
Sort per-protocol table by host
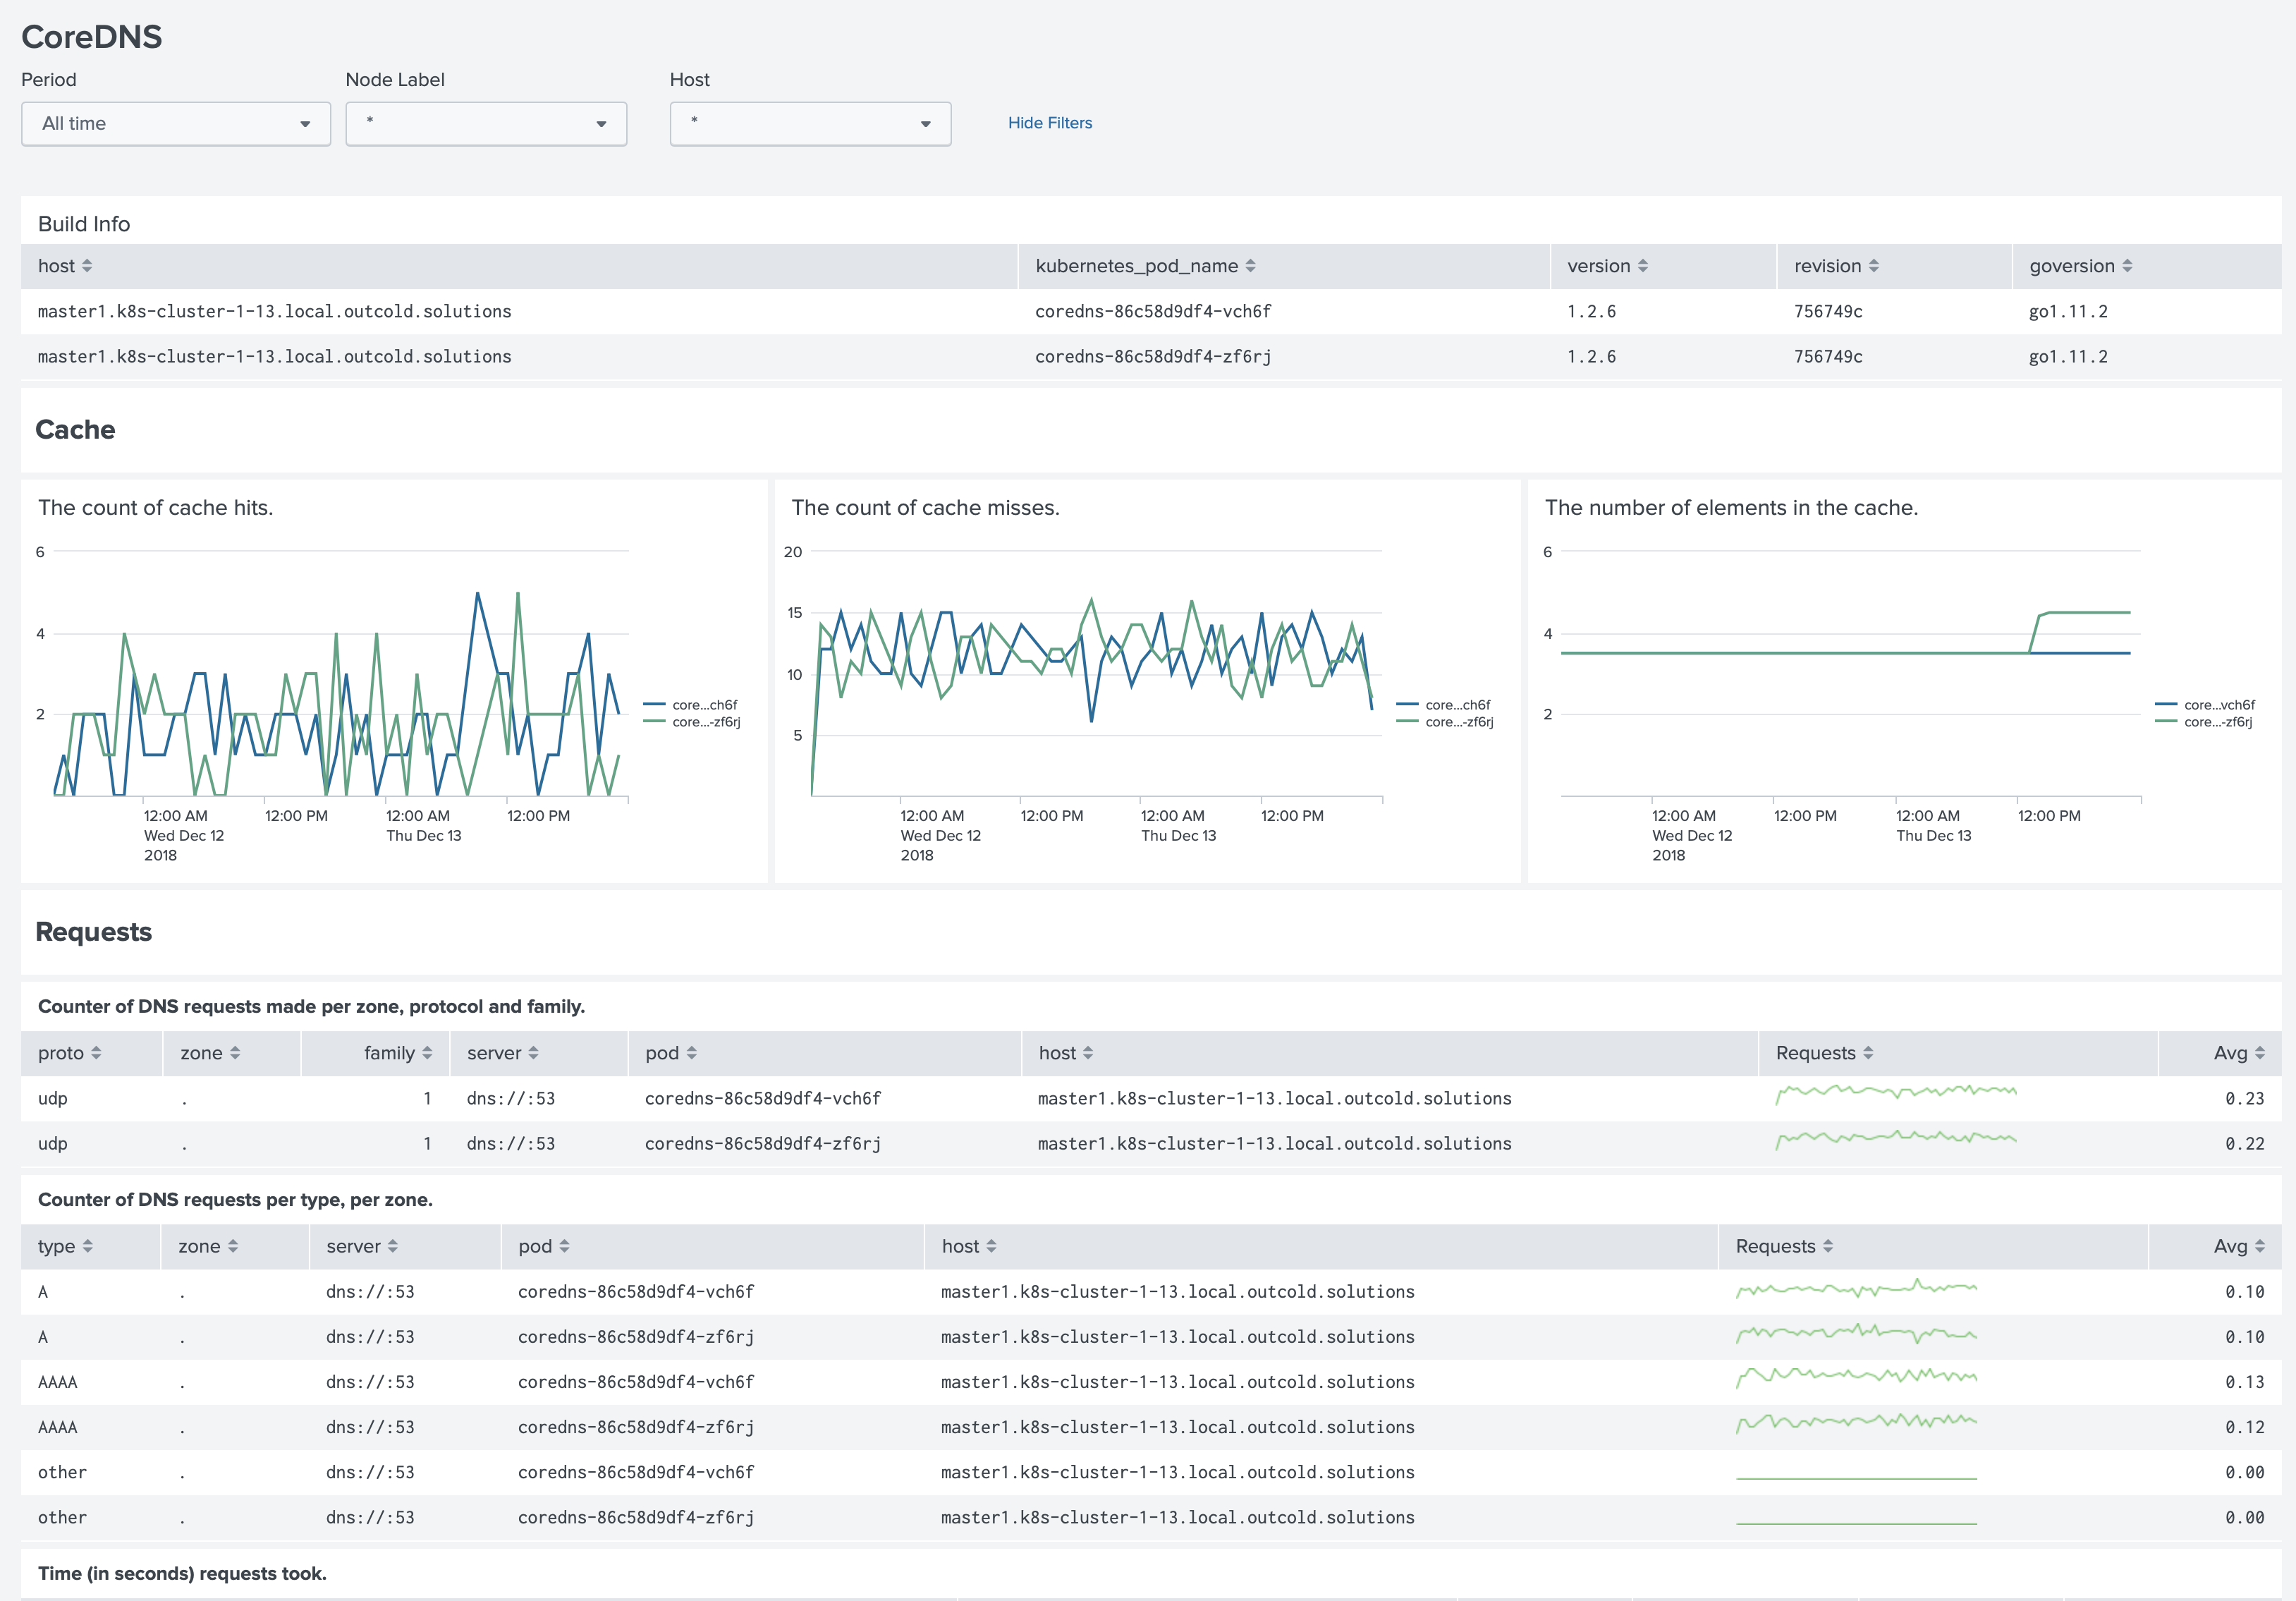click(x=1066, y=1053)
